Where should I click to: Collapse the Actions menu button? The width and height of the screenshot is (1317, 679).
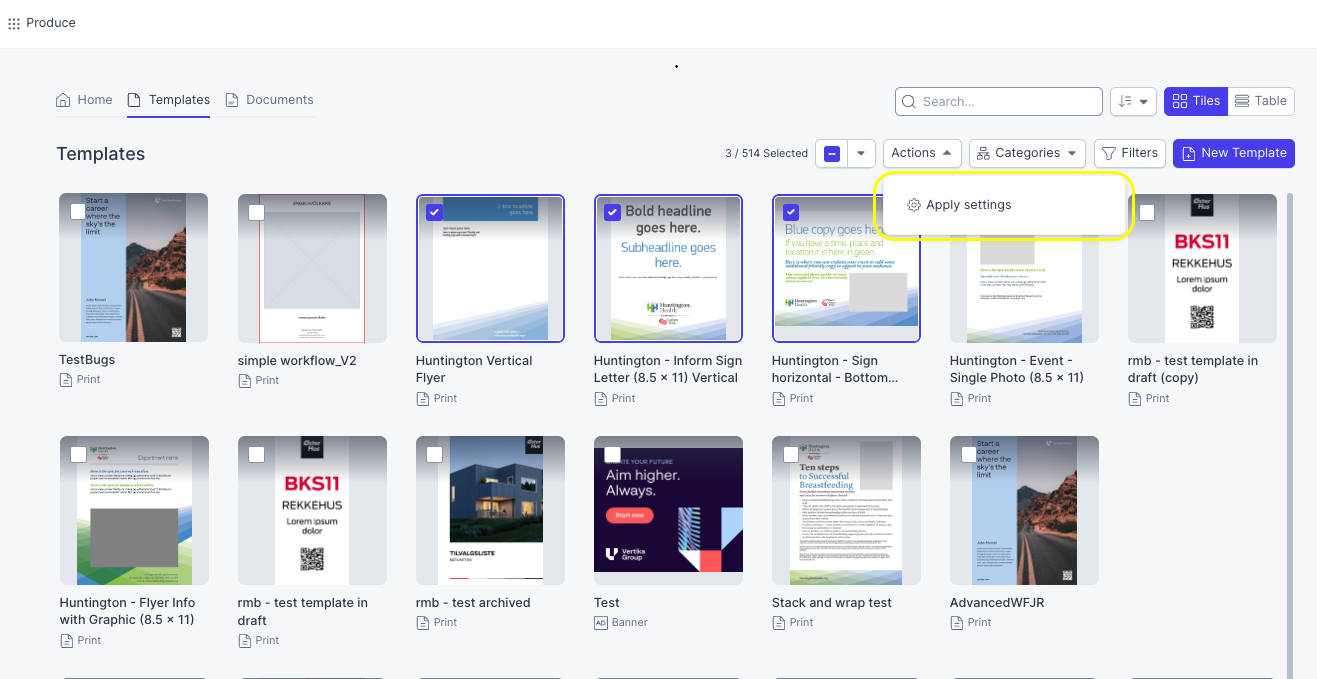click(922, 153)
